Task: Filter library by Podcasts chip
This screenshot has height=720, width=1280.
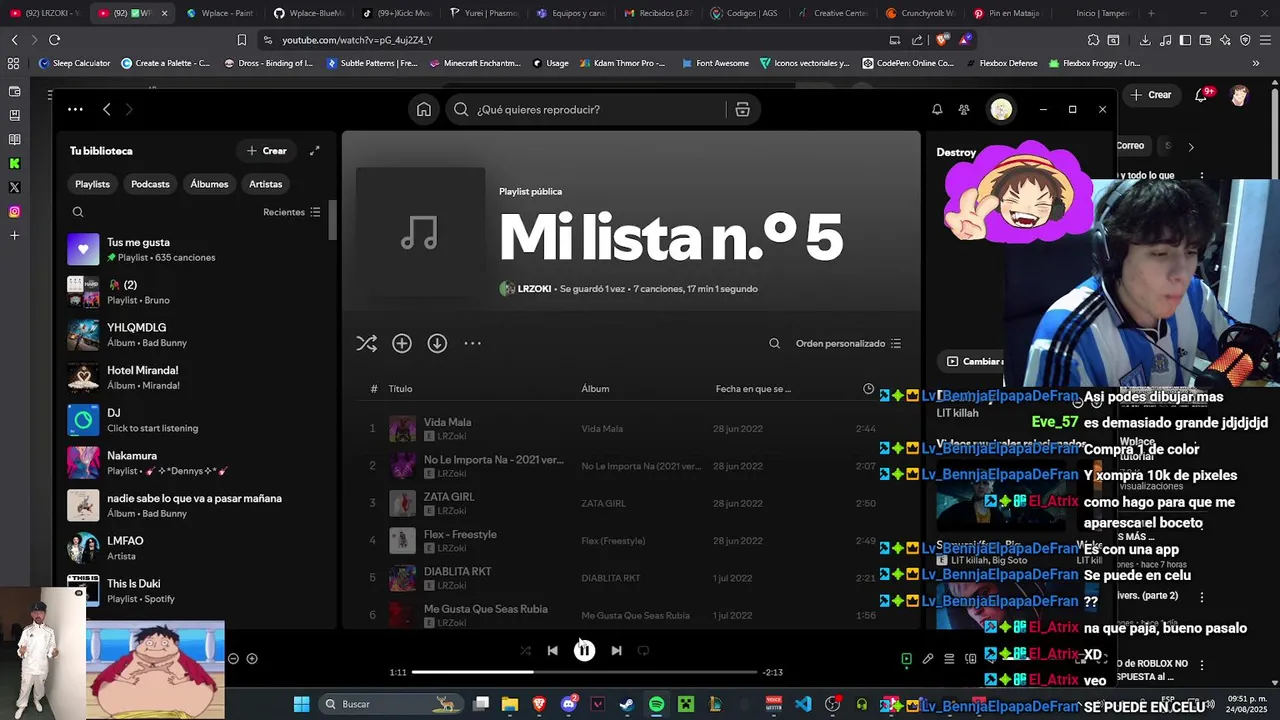Action: click(x=150, y=184)
